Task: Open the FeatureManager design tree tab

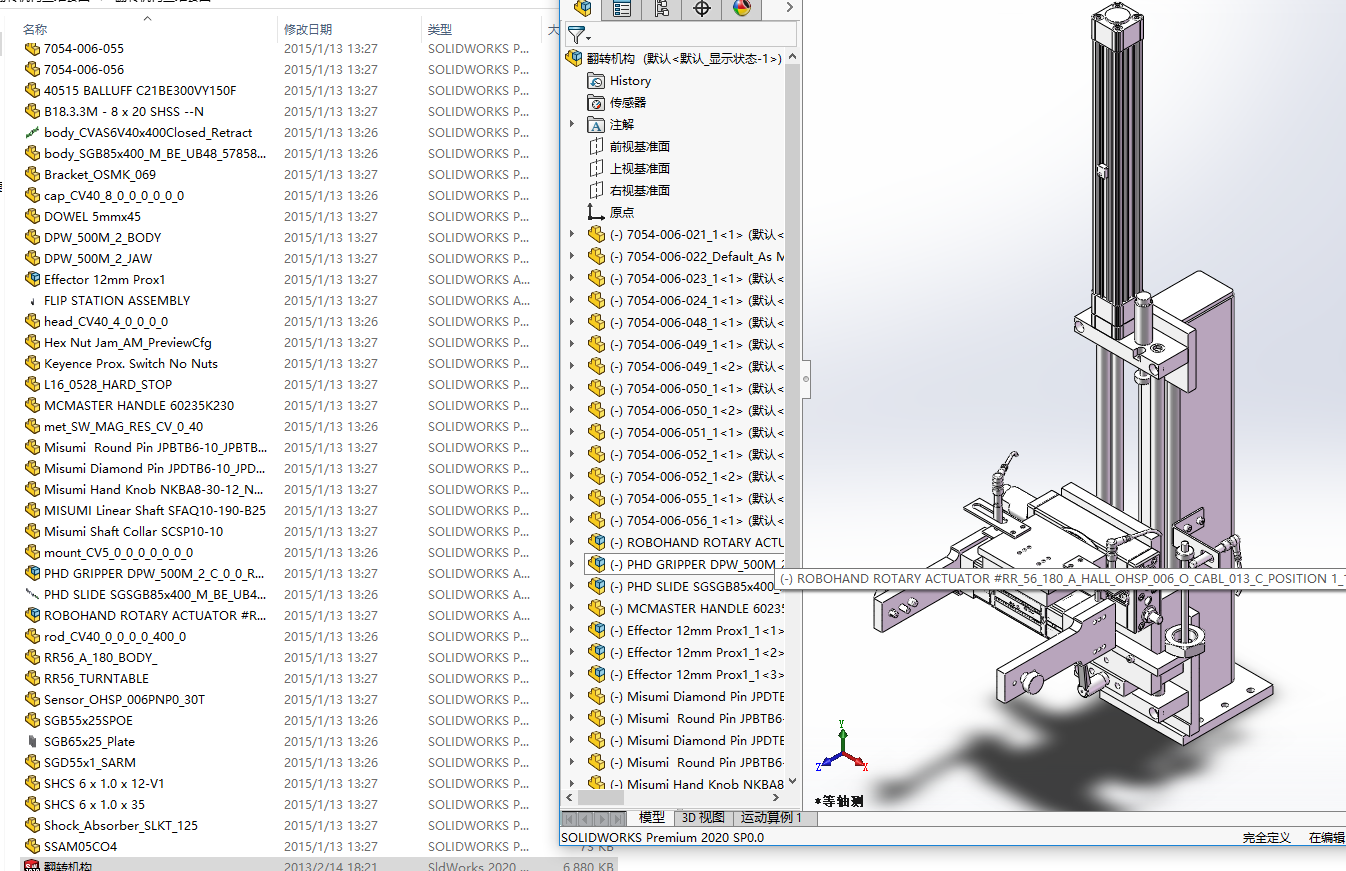Action: click(x=583, y=9)
